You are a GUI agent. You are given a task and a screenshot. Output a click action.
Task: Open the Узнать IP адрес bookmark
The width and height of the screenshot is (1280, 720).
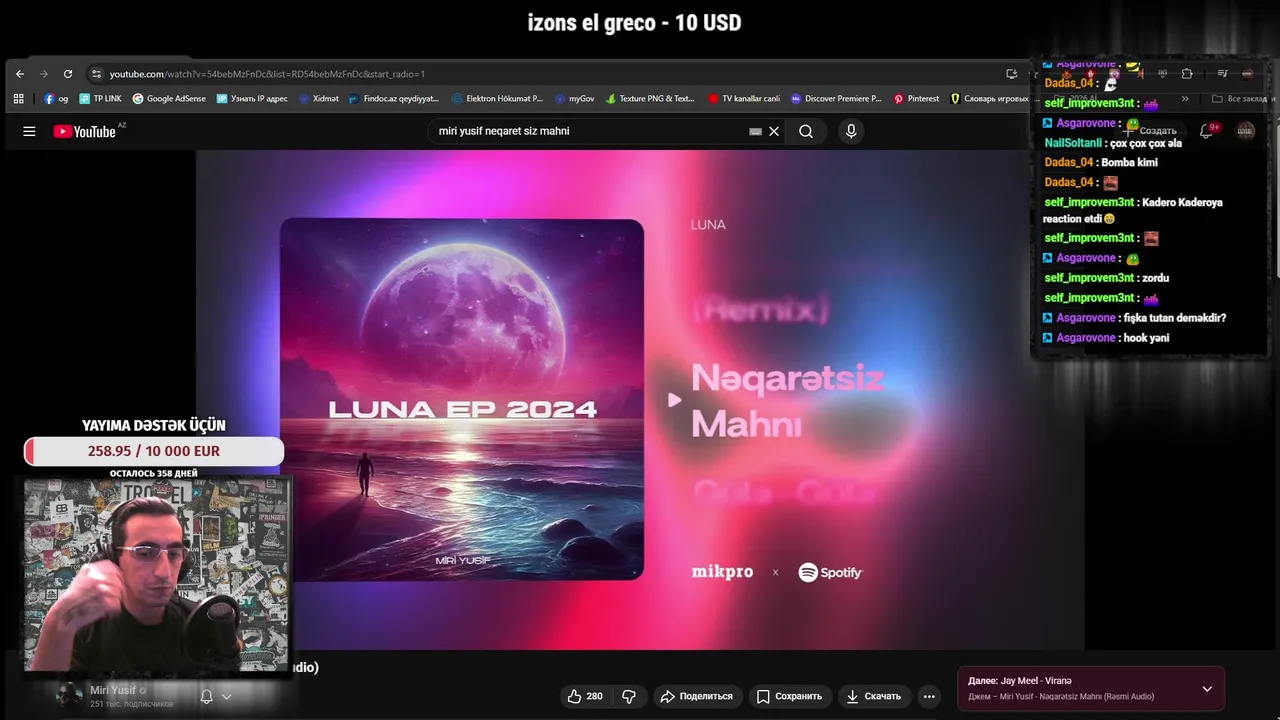tap(252, 99)
